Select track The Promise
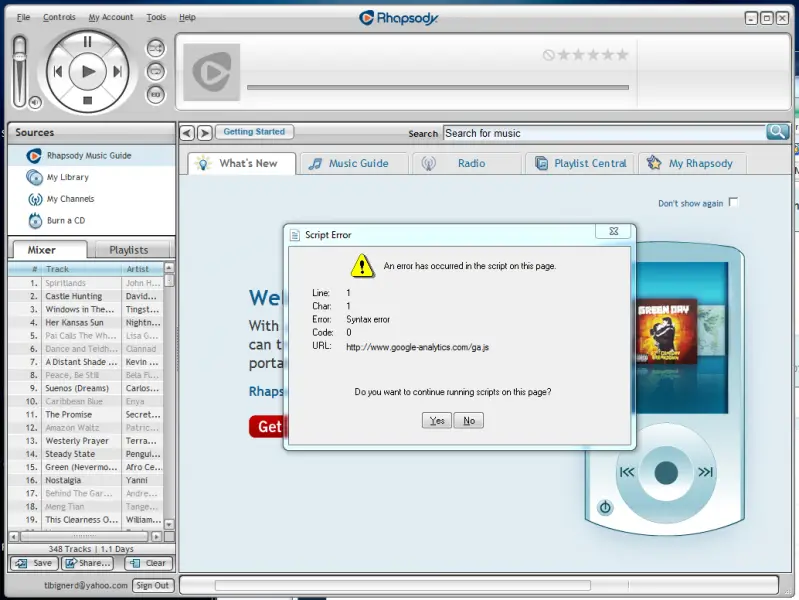The width and height of the screenshot is (799, 600). [x=86, y=414]
